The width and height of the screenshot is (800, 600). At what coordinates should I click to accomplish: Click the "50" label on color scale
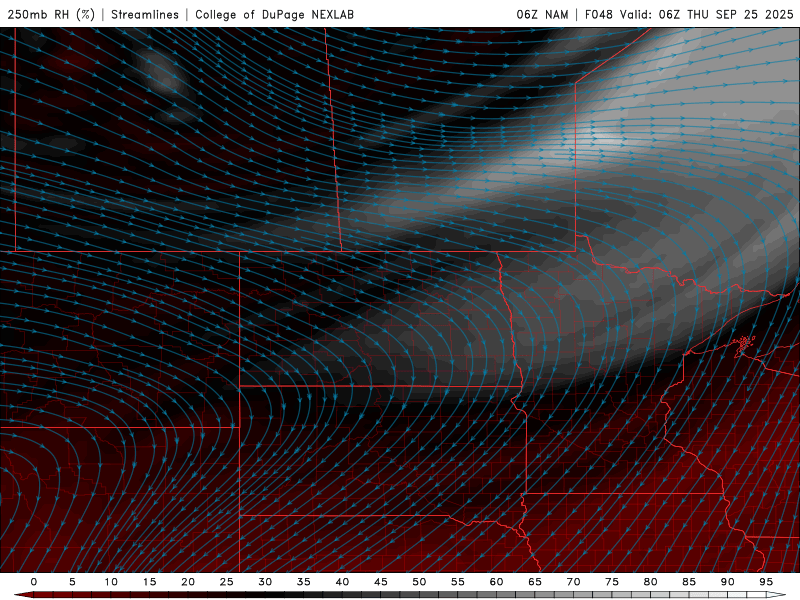[x=419, y=582]
